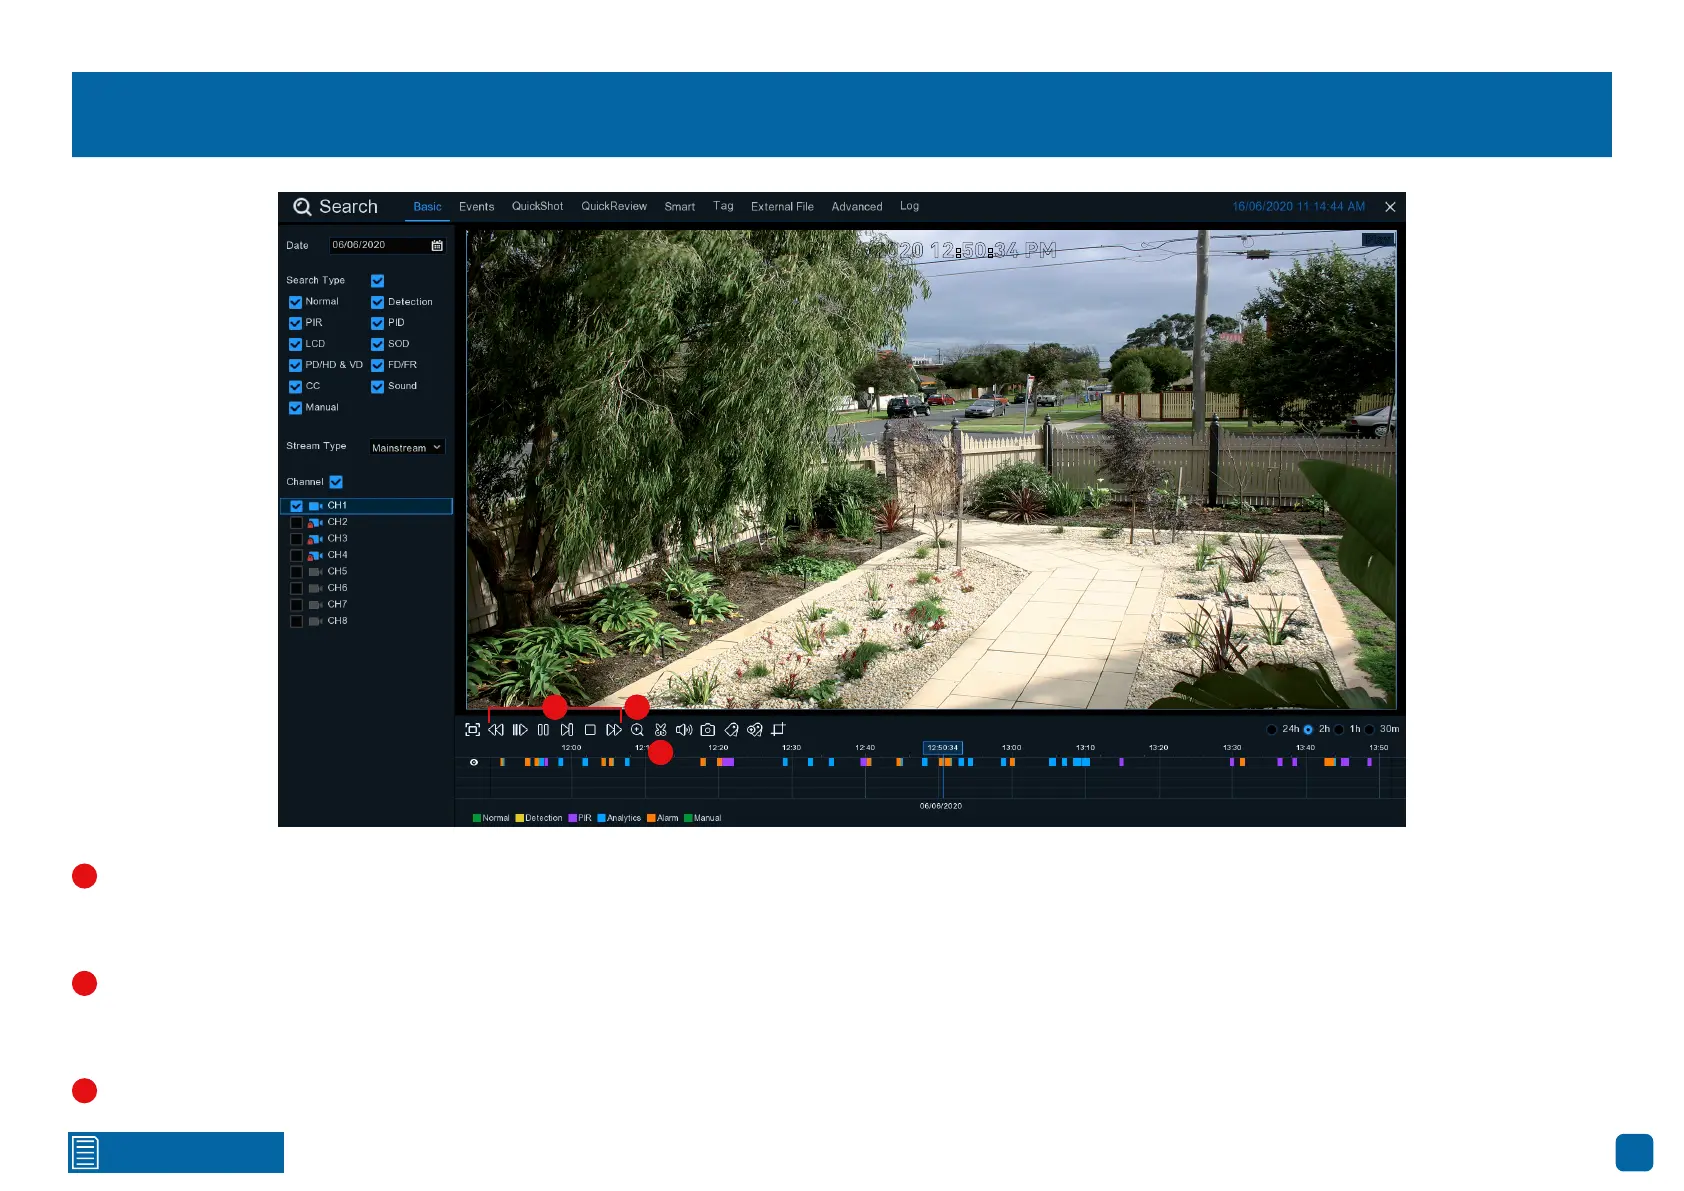
Task: Open the Stream Type Mainstream dropdown
Action: [x=406, y=448]
